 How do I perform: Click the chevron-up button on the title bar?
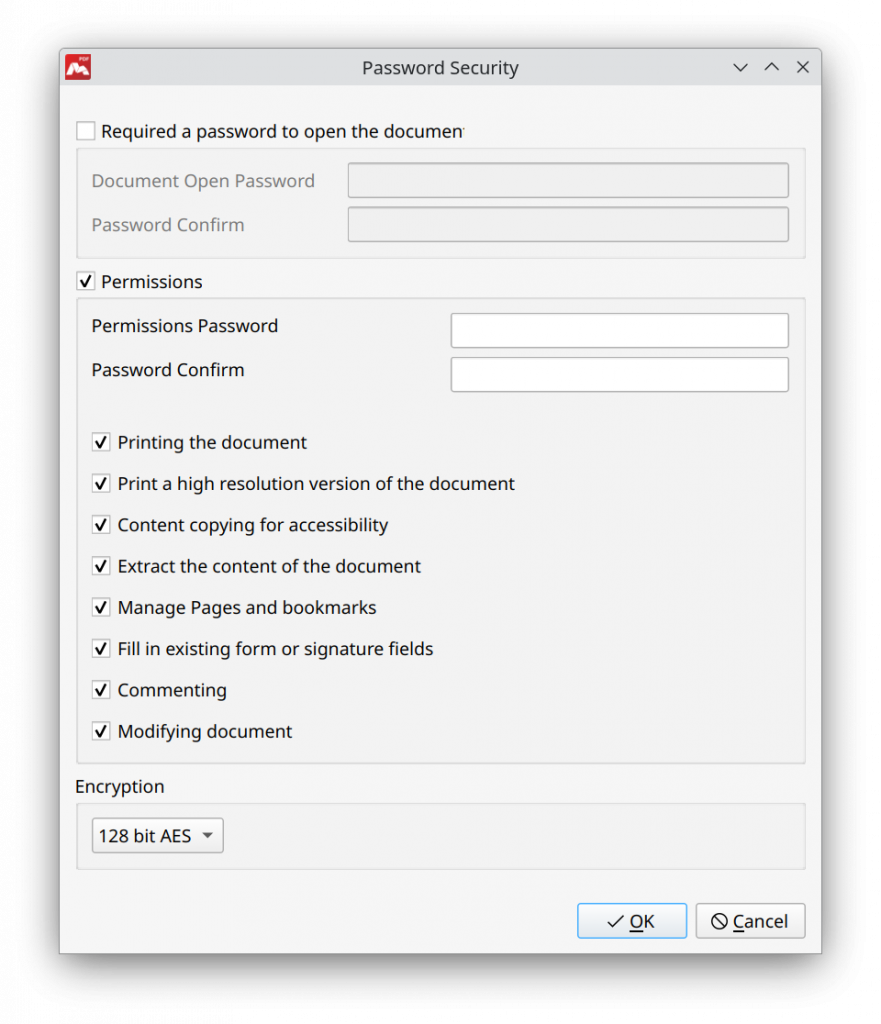[771, 67]
